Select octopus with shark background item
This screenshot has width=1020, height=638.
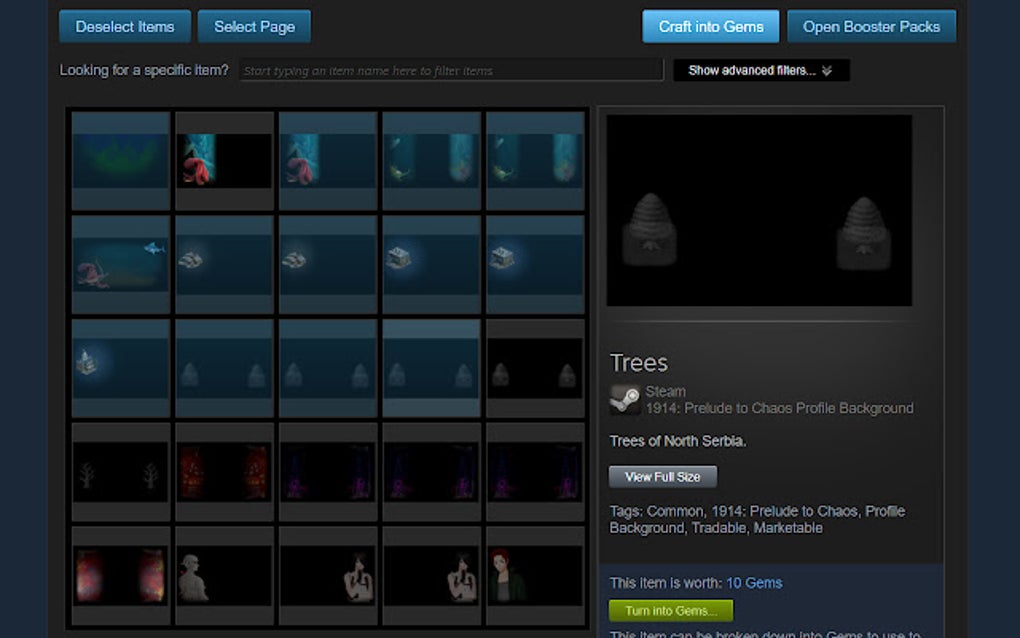click(x=121, y=264)
